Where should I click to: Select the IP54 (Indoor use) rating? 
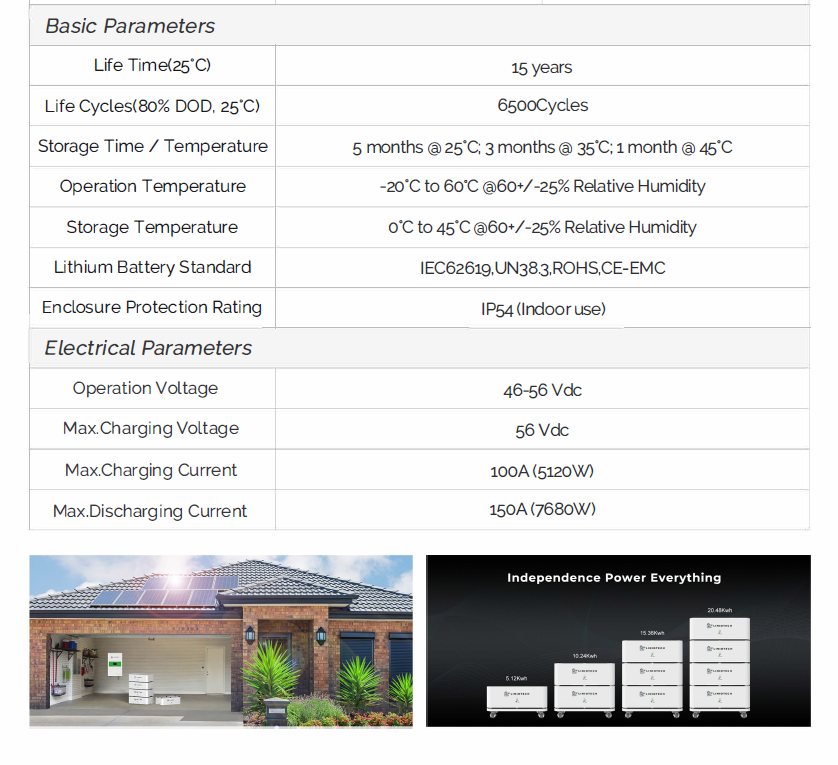click(x=542, y=309)
